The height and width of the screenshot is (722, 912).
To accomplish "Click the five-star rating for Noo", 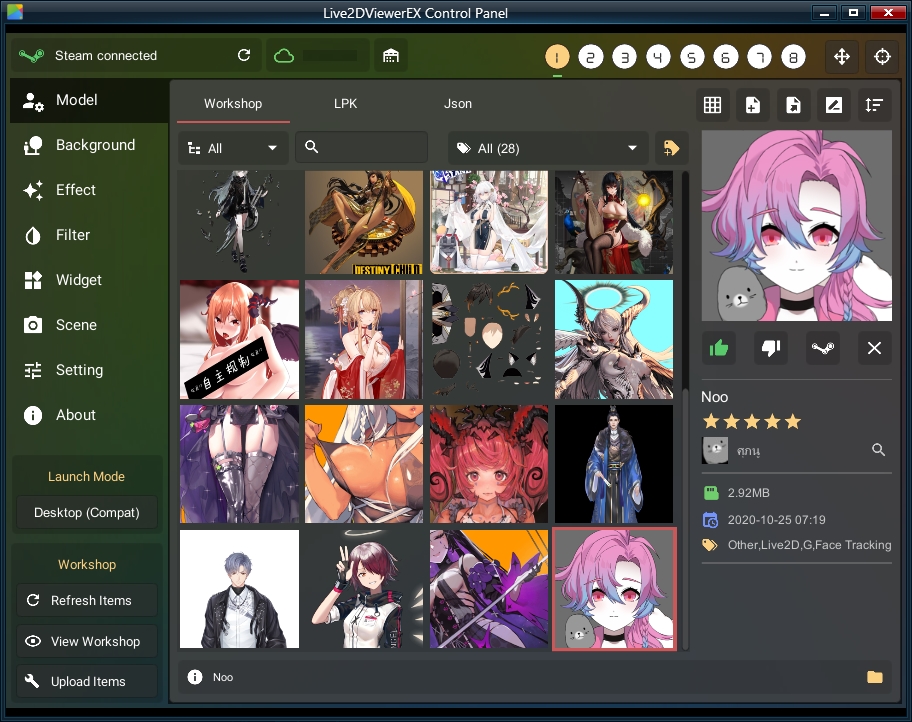I will [751, 422].
